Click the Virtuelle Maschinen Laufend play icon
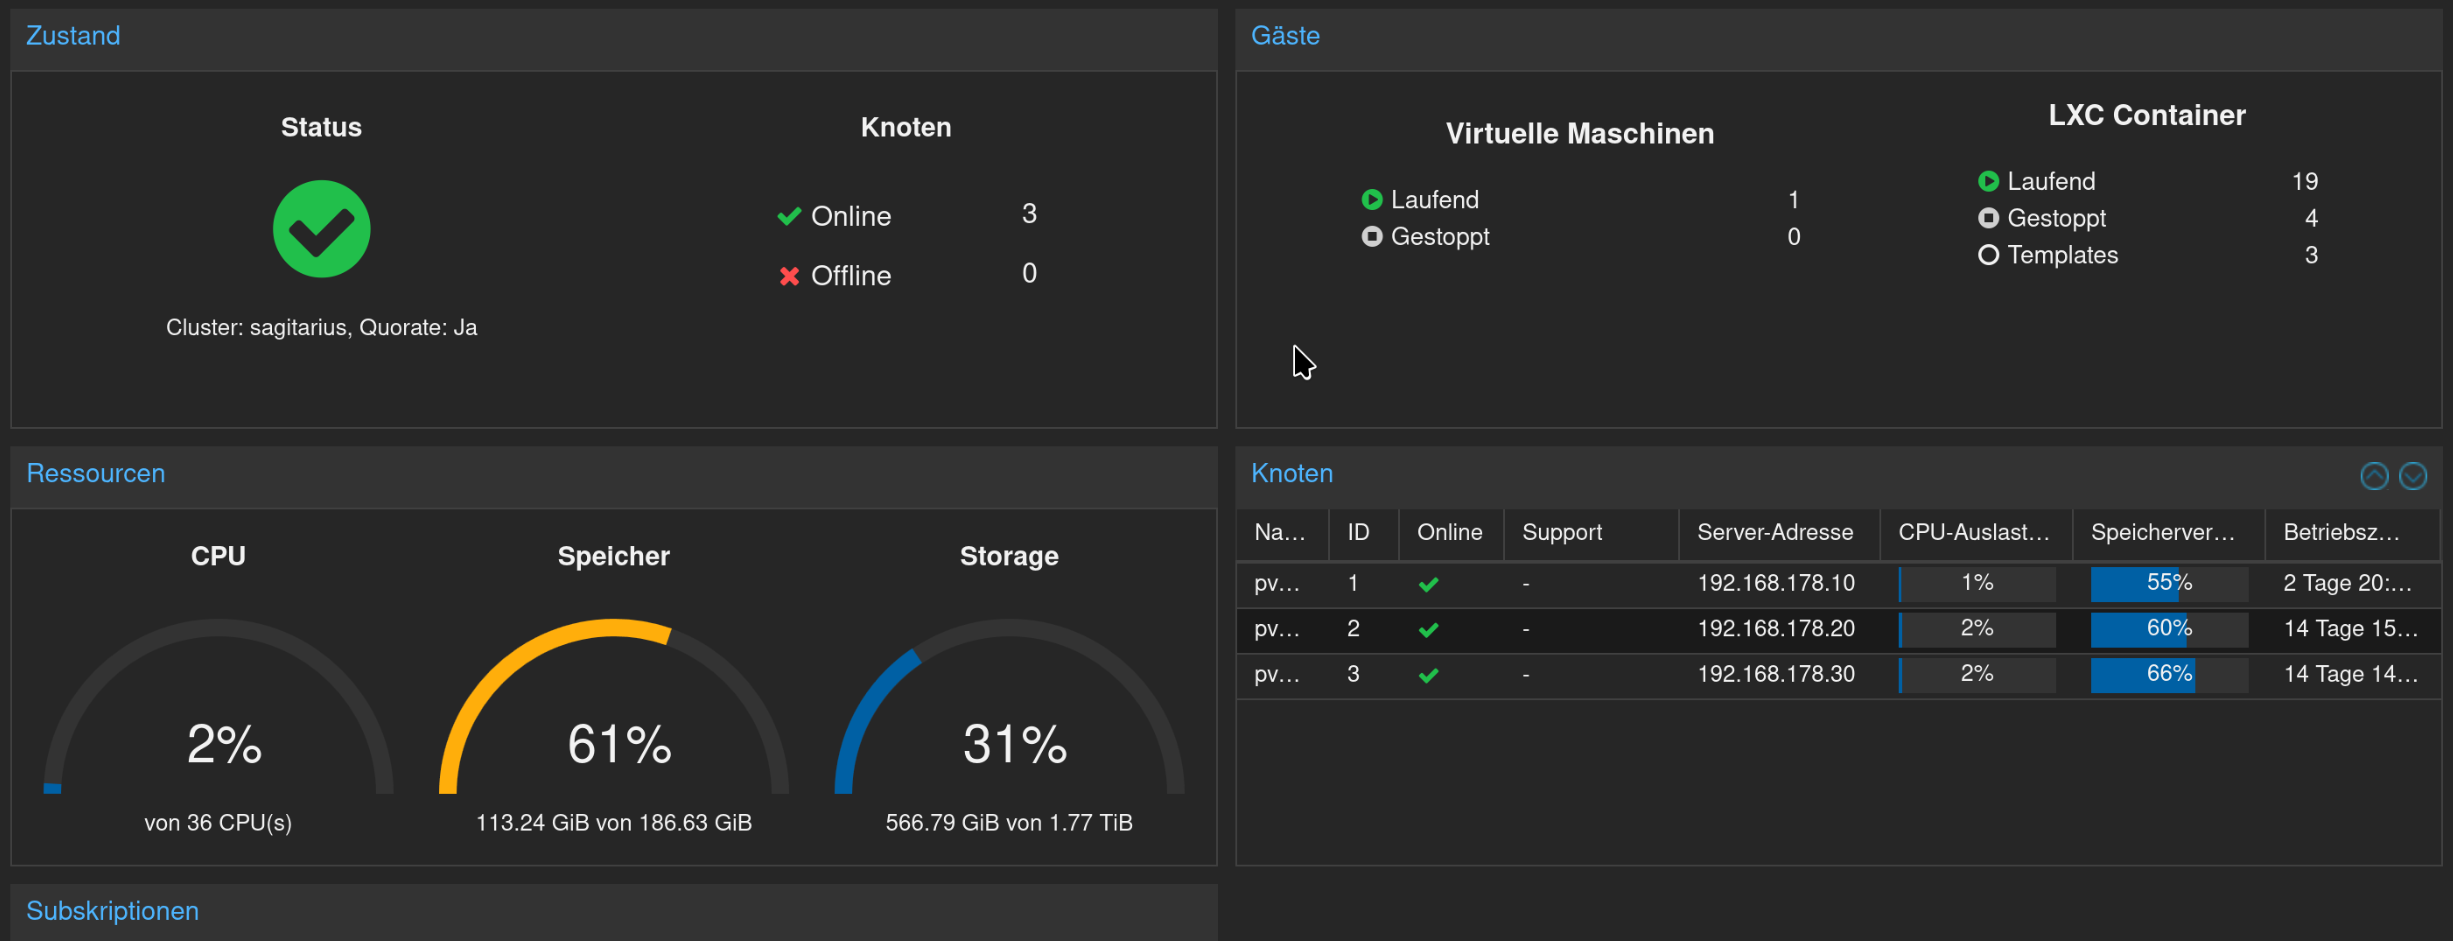 coord(1372,200)
